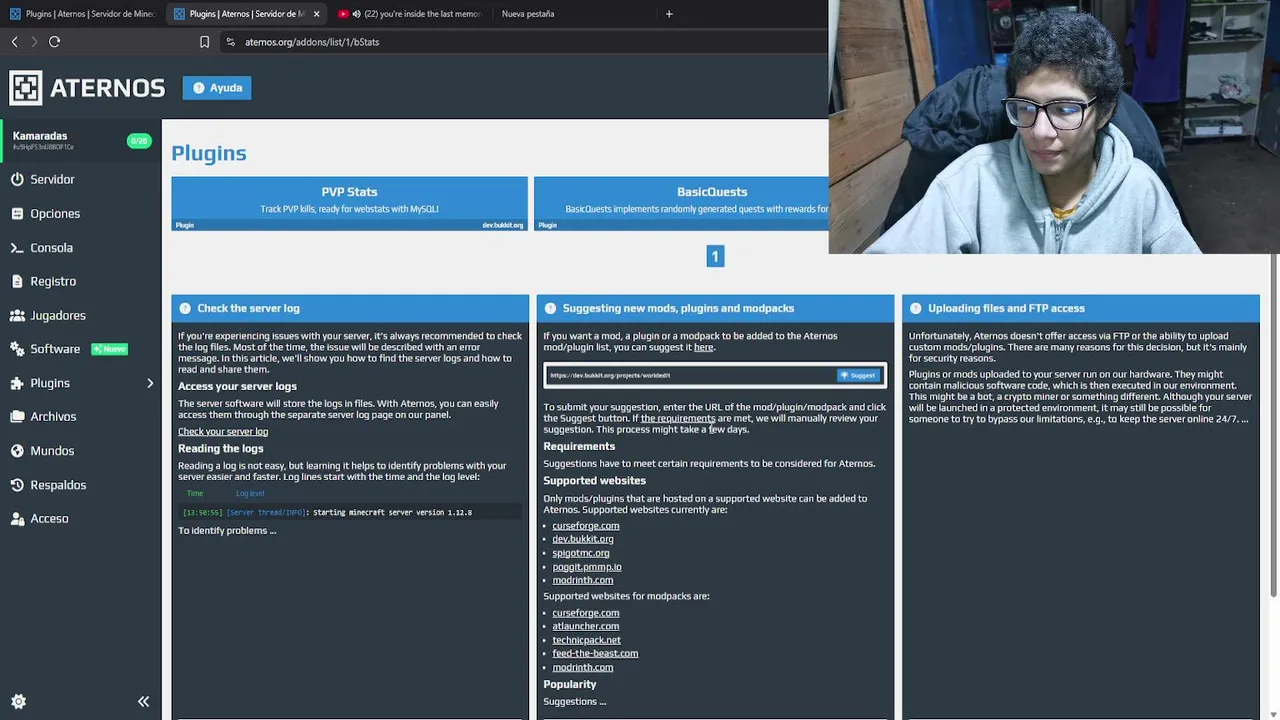Image resolution: width=1280 pixels, height=720 pixels.
Task: Click the Jugadores people icon
Action: [x=17, y=315]
